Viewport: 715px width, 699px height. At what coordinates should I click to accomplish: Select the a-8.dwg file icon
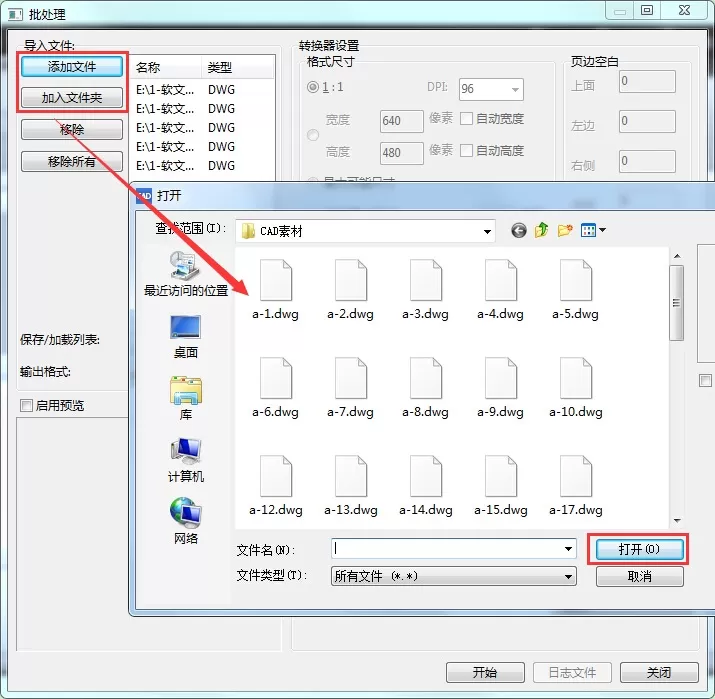point(426,378)
